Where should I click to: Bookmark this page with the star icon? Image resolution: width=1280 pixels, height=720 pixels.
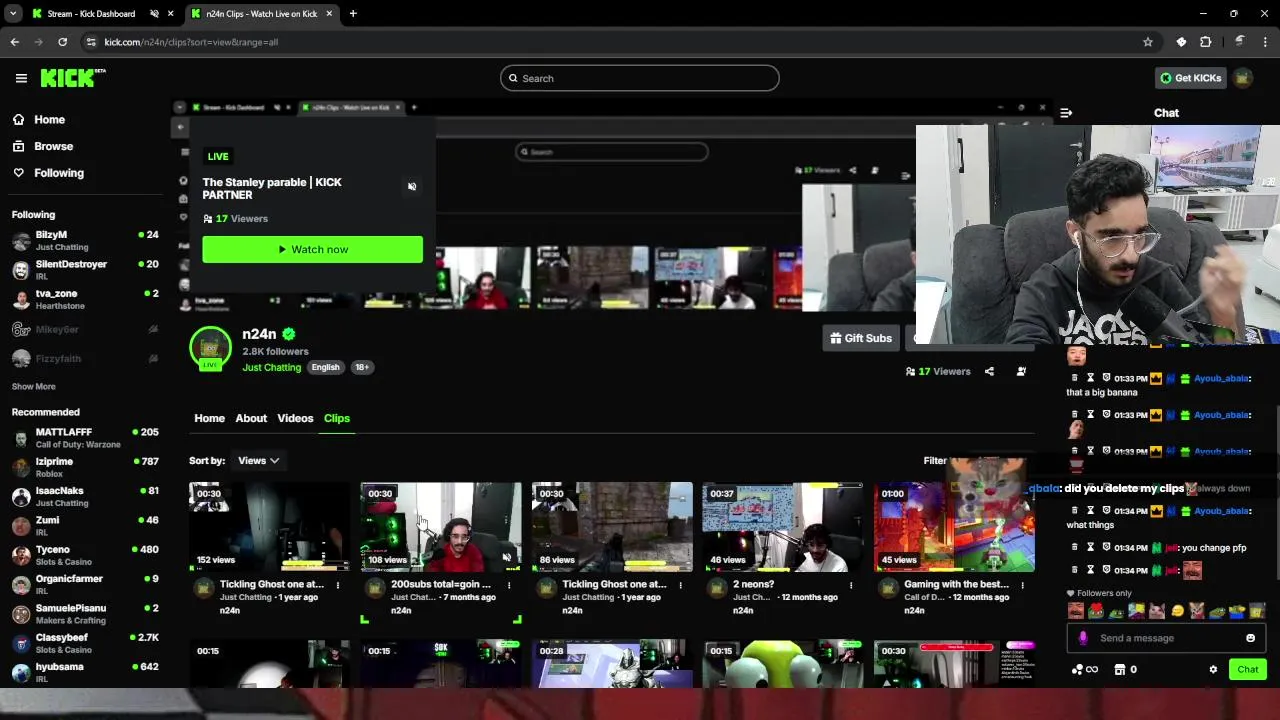pos(1148,42)
